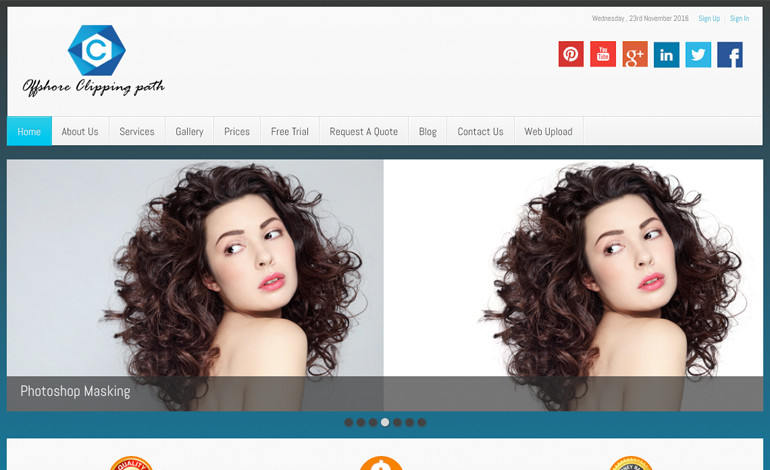The height and width of the screenshot is (470, 770).
Task: Open the Twitter social icon
Action: [x=698, y=54]
